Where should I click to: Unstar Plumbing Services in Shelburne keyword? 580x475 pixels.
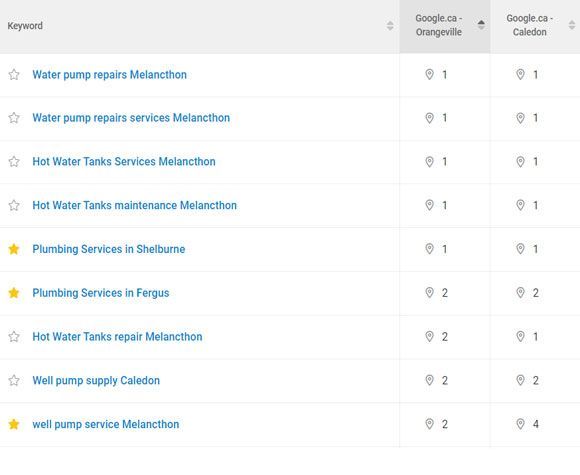[x=14, y=249]
